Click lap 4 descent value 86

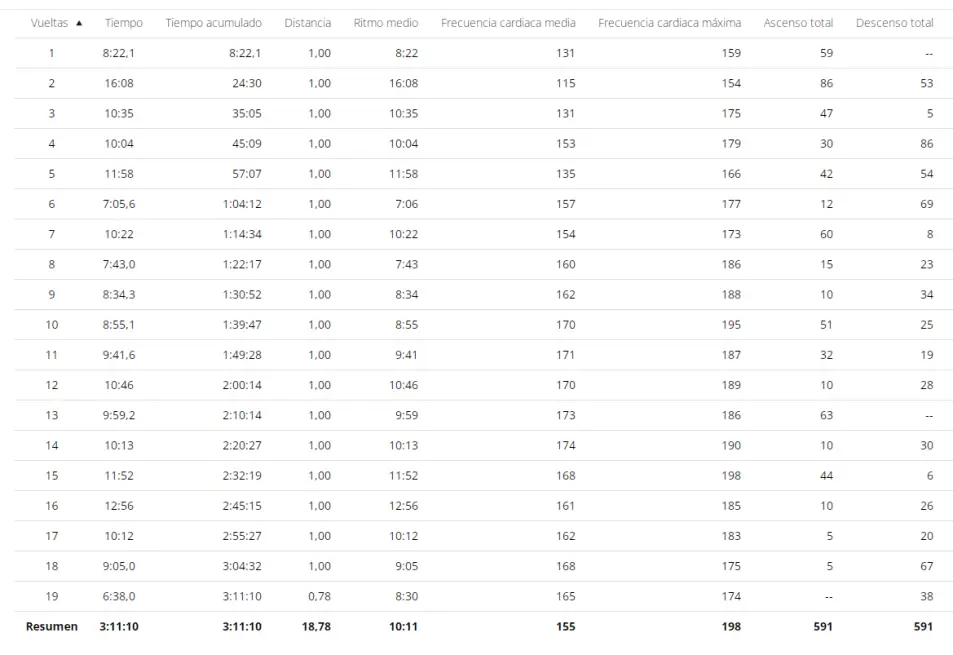(x=926, y=144)
